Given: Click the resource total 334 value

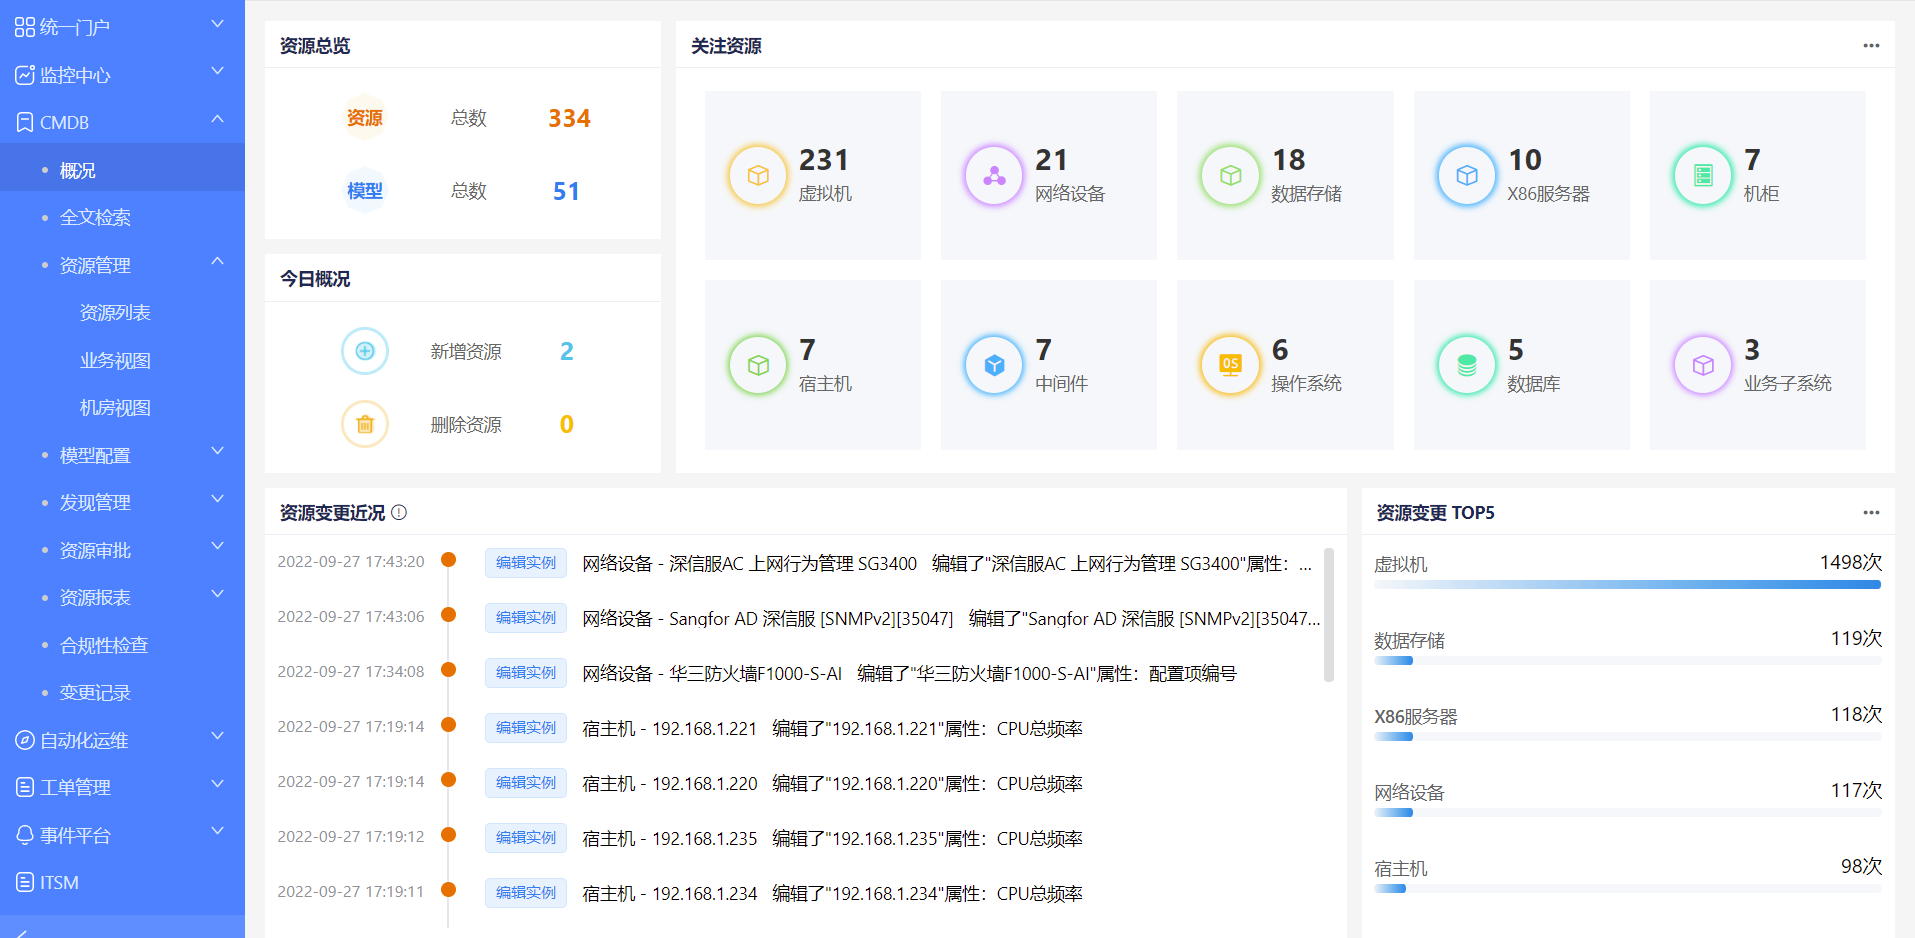Looking at the screenshot, I should pos(569,118).
